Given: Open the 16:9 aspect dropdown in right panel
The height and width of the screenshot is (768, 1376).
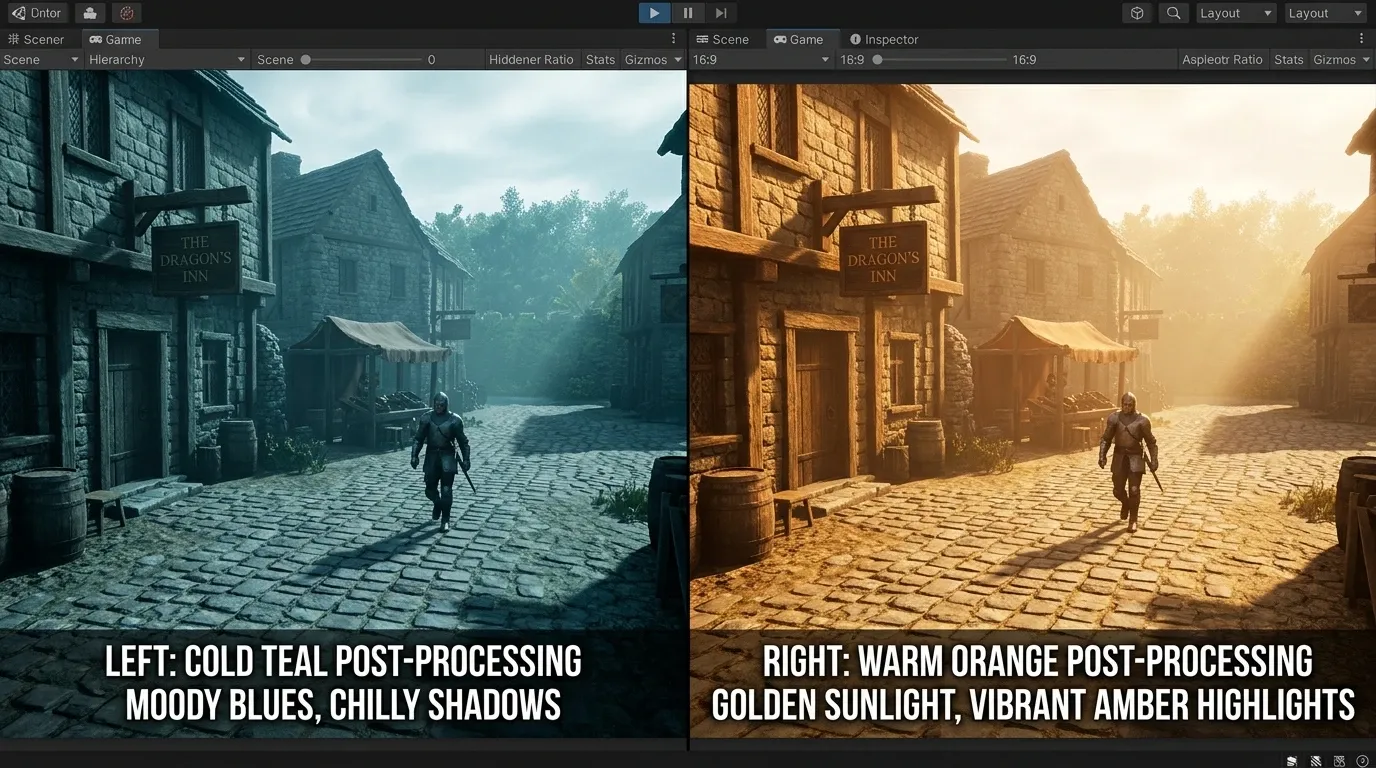Looking at the screenshot, I should [762, 60].
